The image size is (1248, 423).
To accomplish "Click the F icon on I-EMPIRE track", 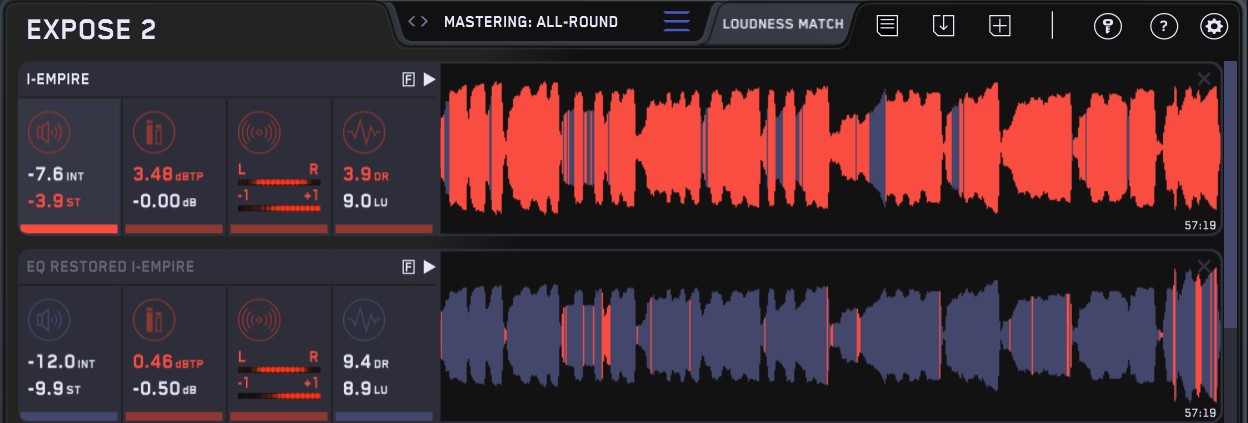I will (408, 80).
